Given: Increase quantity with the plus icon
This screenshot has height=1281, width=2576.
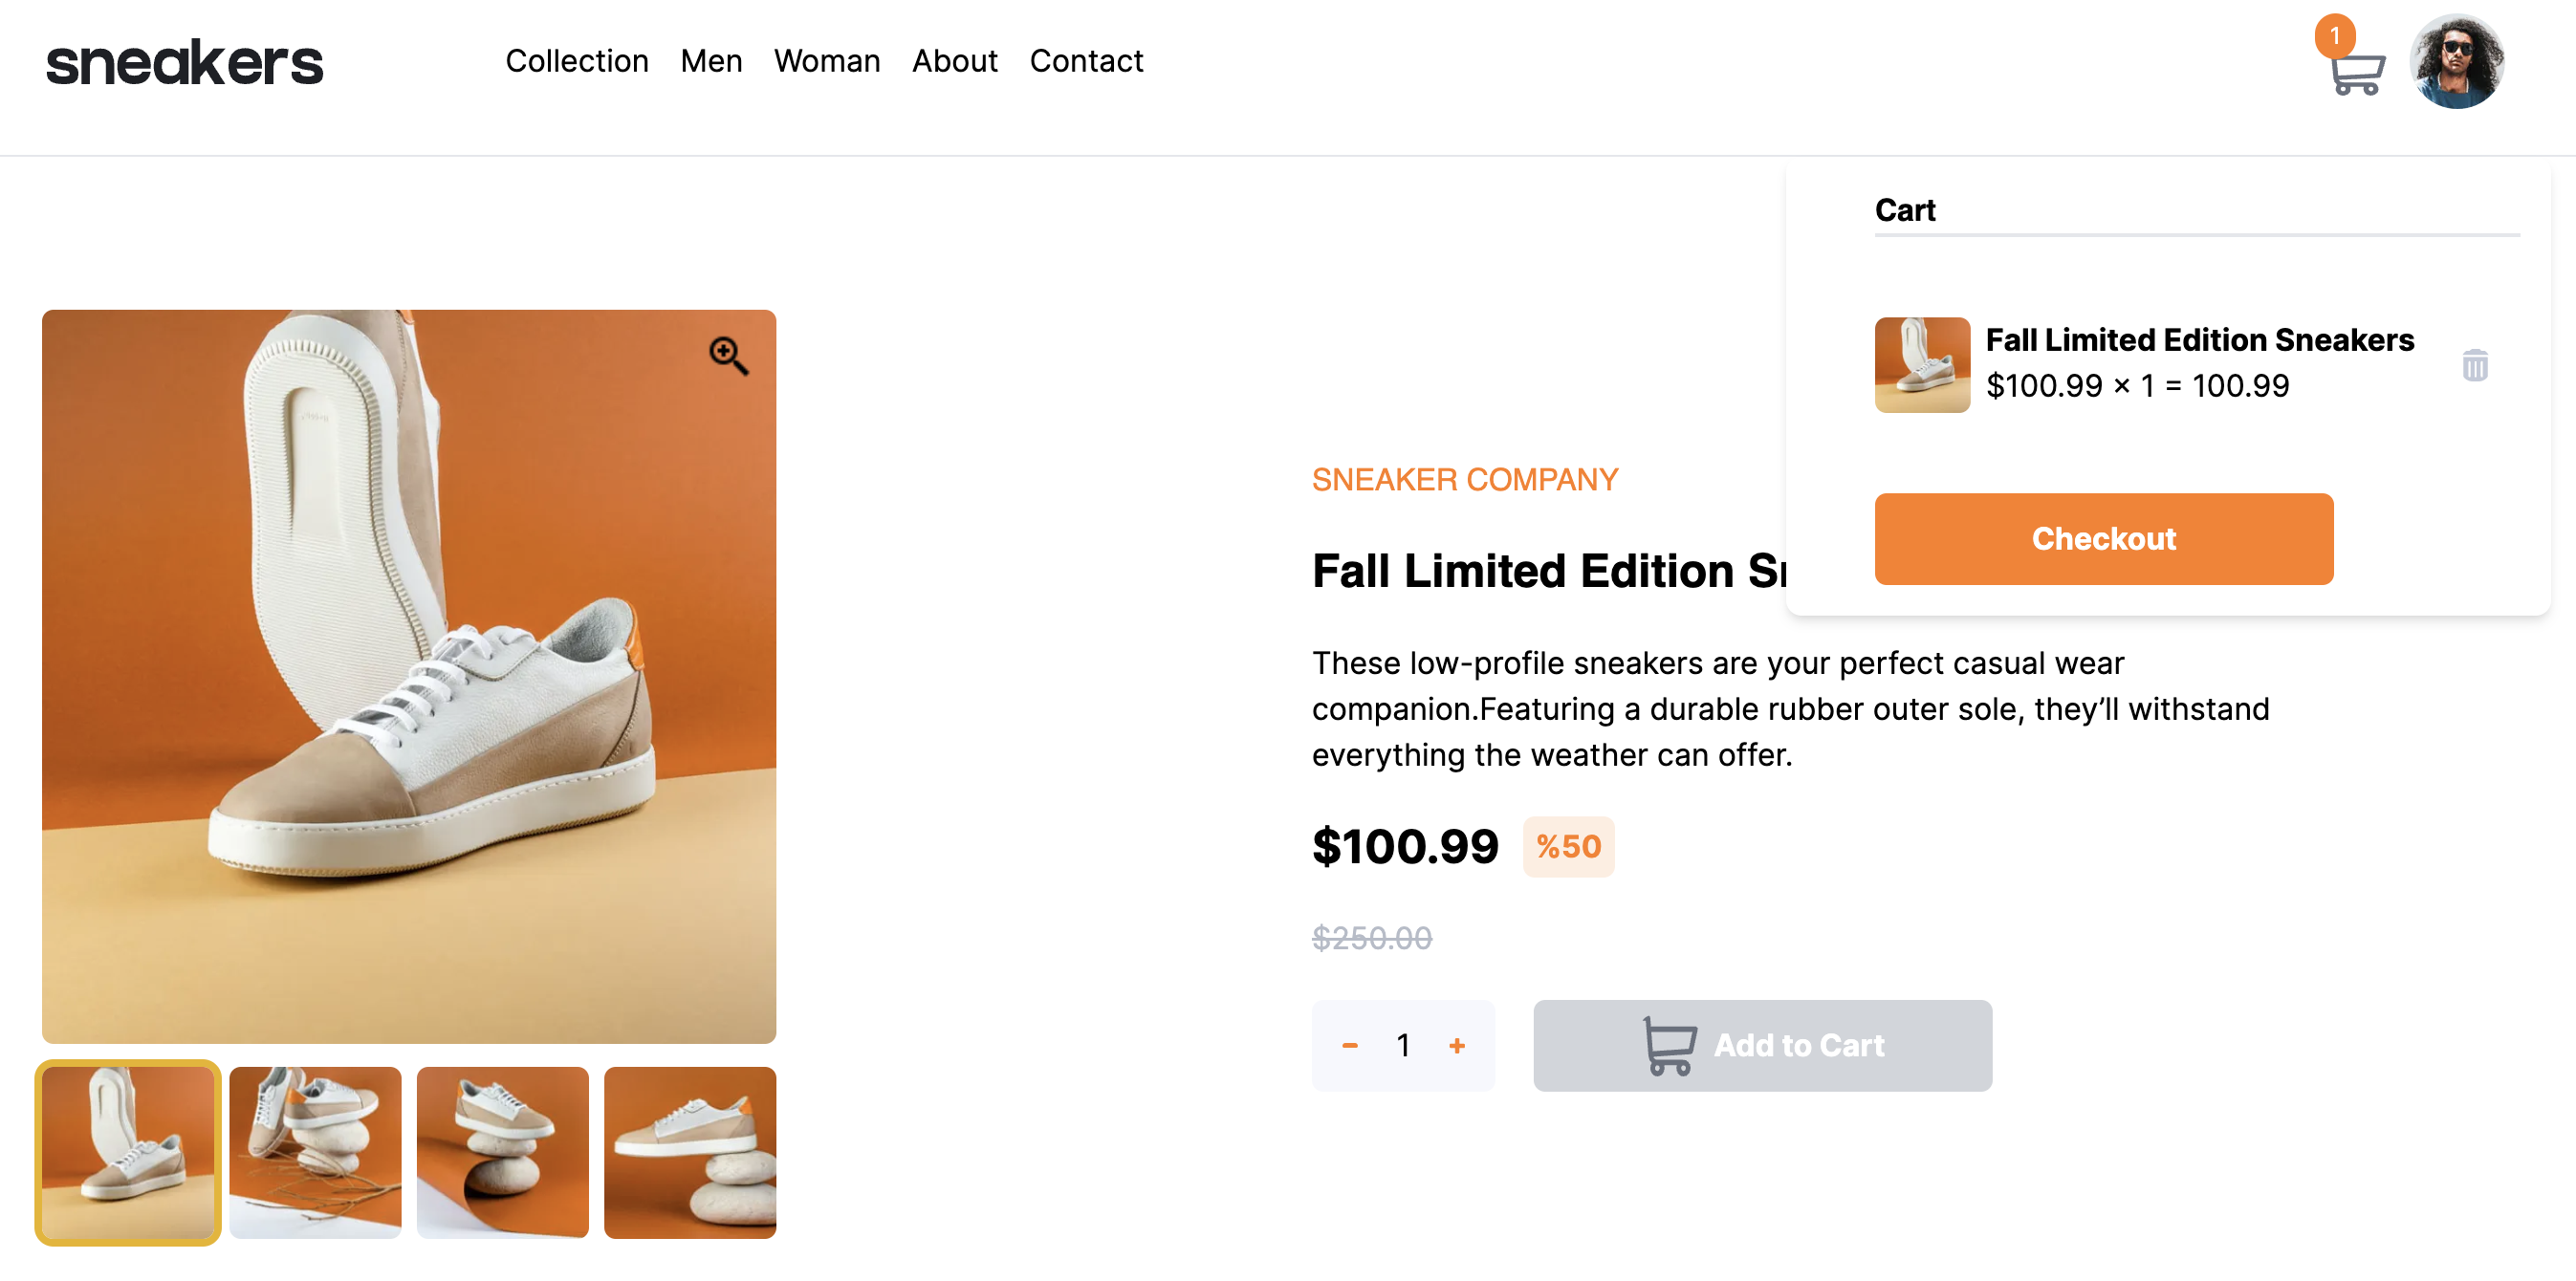Looking at the screenshot, I should (1456, 1045).
